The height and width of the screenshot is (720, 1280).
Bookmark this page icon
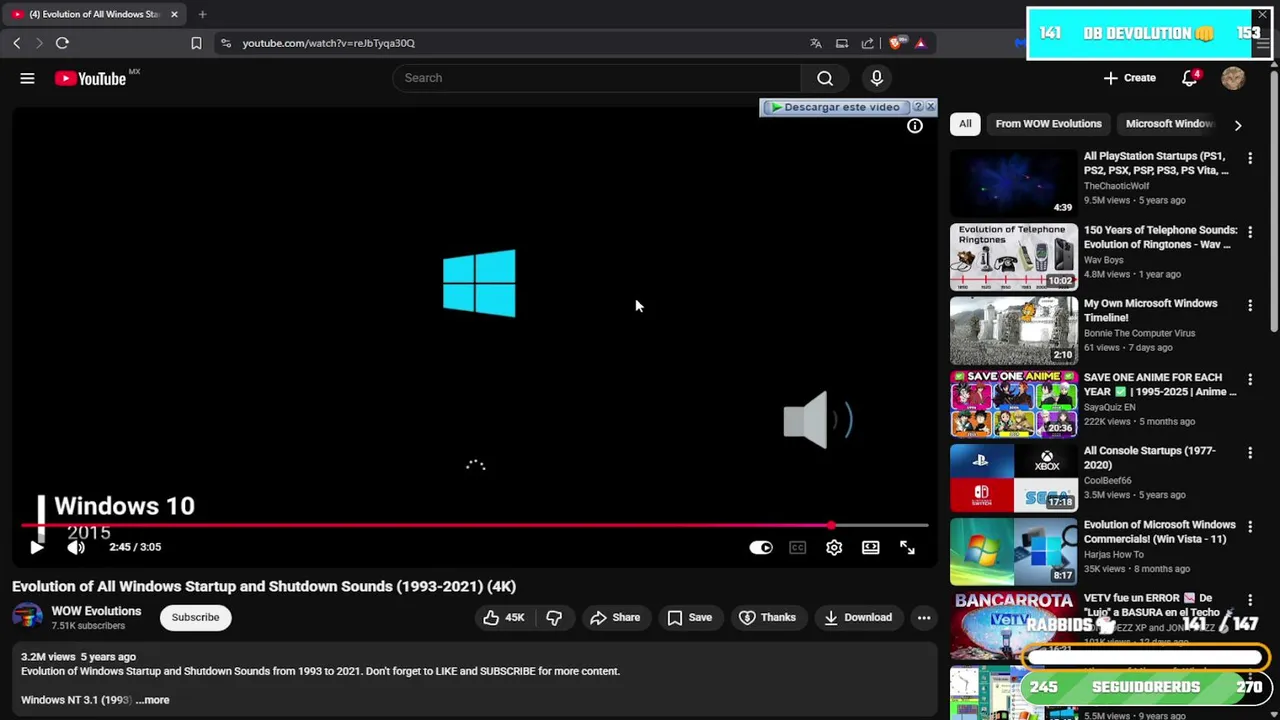point(196,43)
